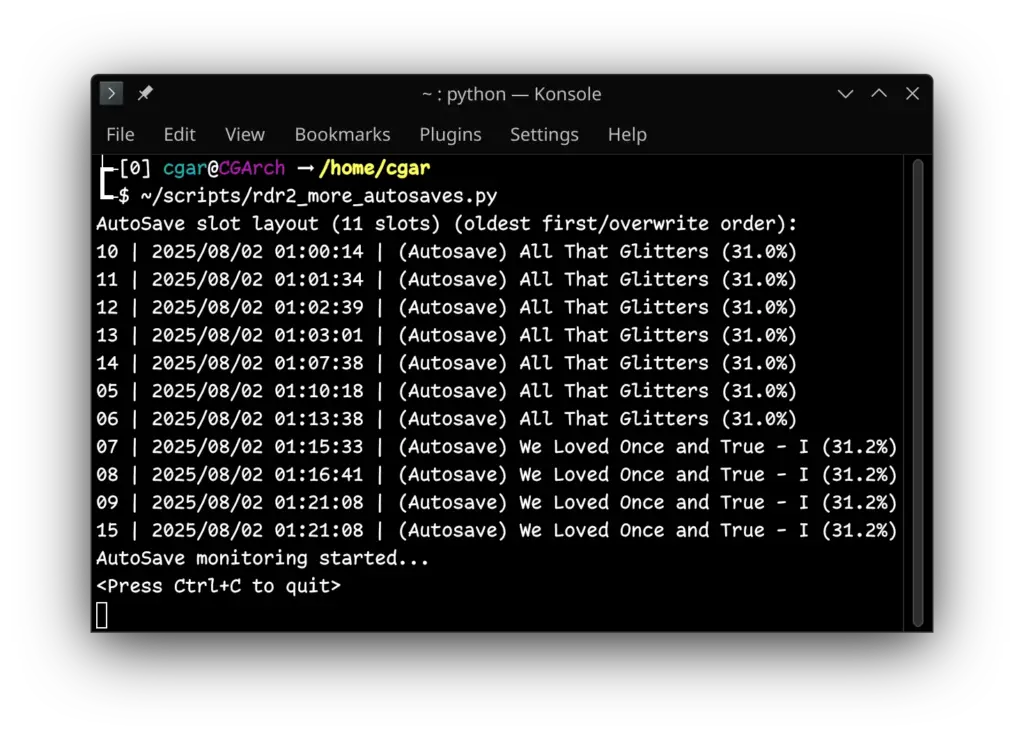Open the Settings menu

pyautogui.click(x=544, y=134)
